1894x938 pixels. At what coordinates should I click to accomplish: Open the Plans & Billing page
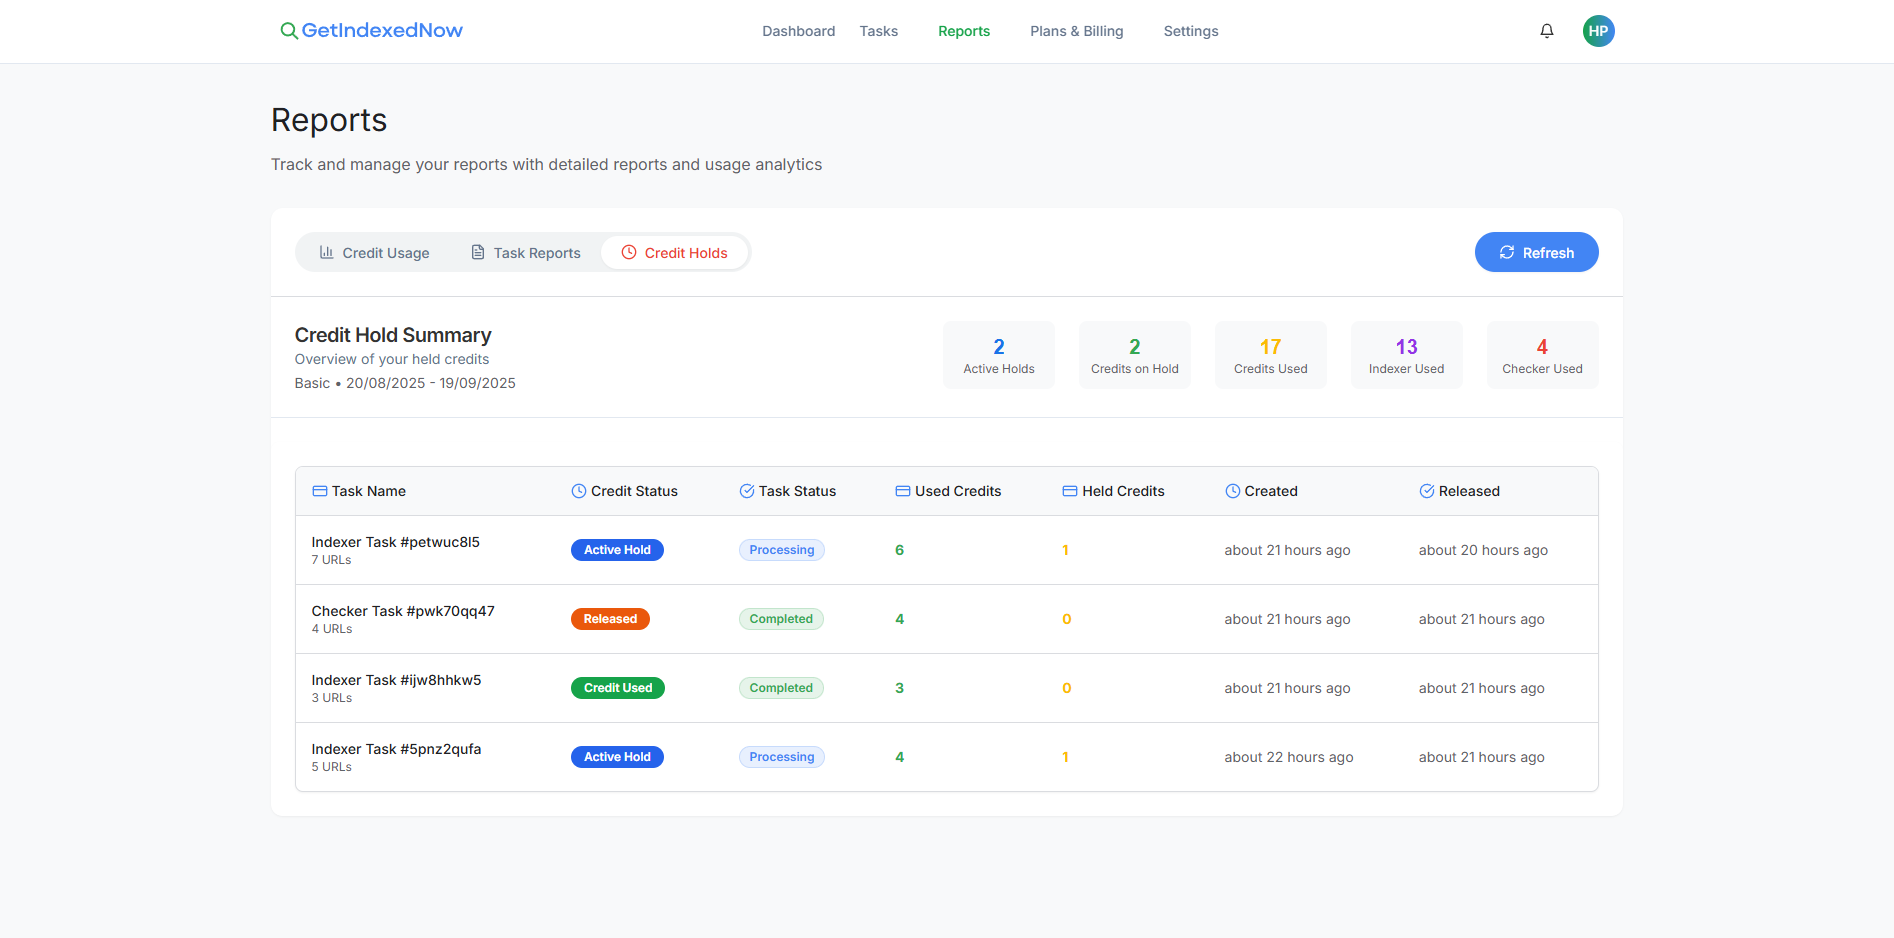1076,31
